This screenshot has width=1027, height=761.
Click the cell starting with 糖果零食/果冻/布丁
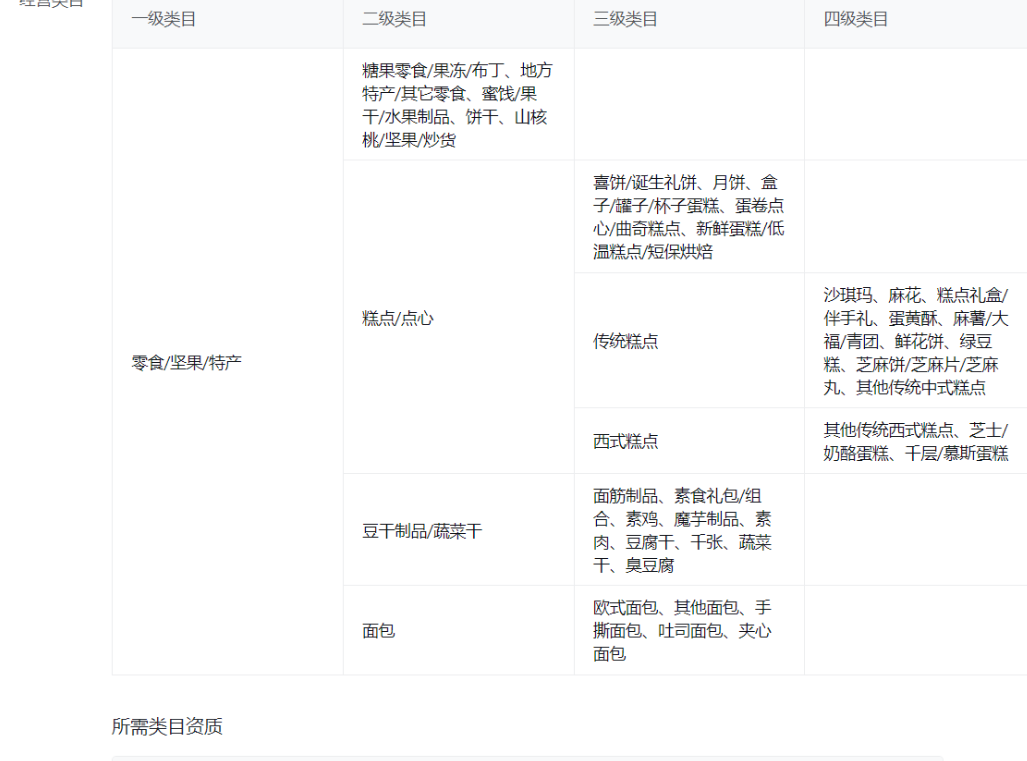[457, 105]
